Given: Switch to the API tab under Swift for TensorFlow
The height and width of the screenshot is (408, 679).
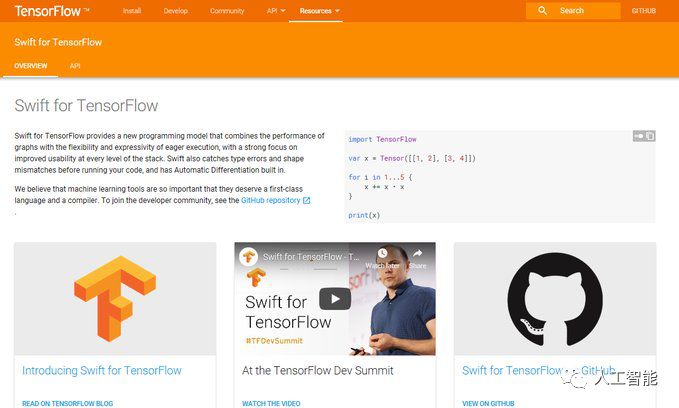Looking at the screenshot, I should 75,66.
